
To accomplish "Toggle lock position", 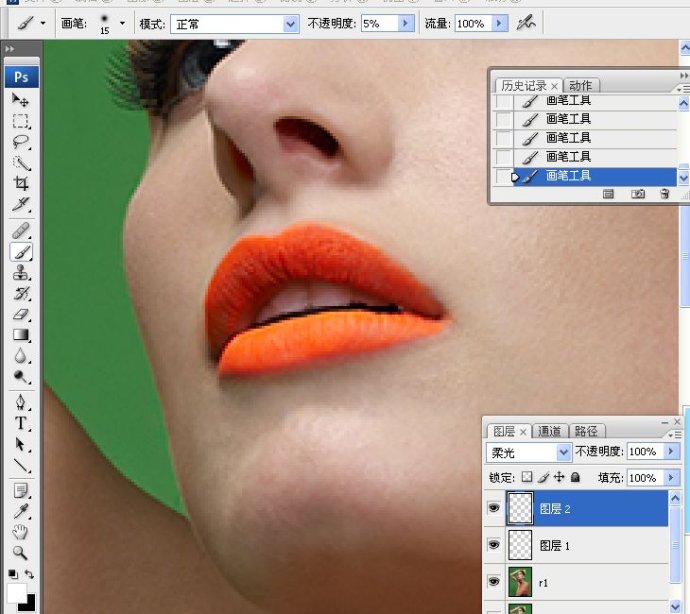I will pos(559,477).
